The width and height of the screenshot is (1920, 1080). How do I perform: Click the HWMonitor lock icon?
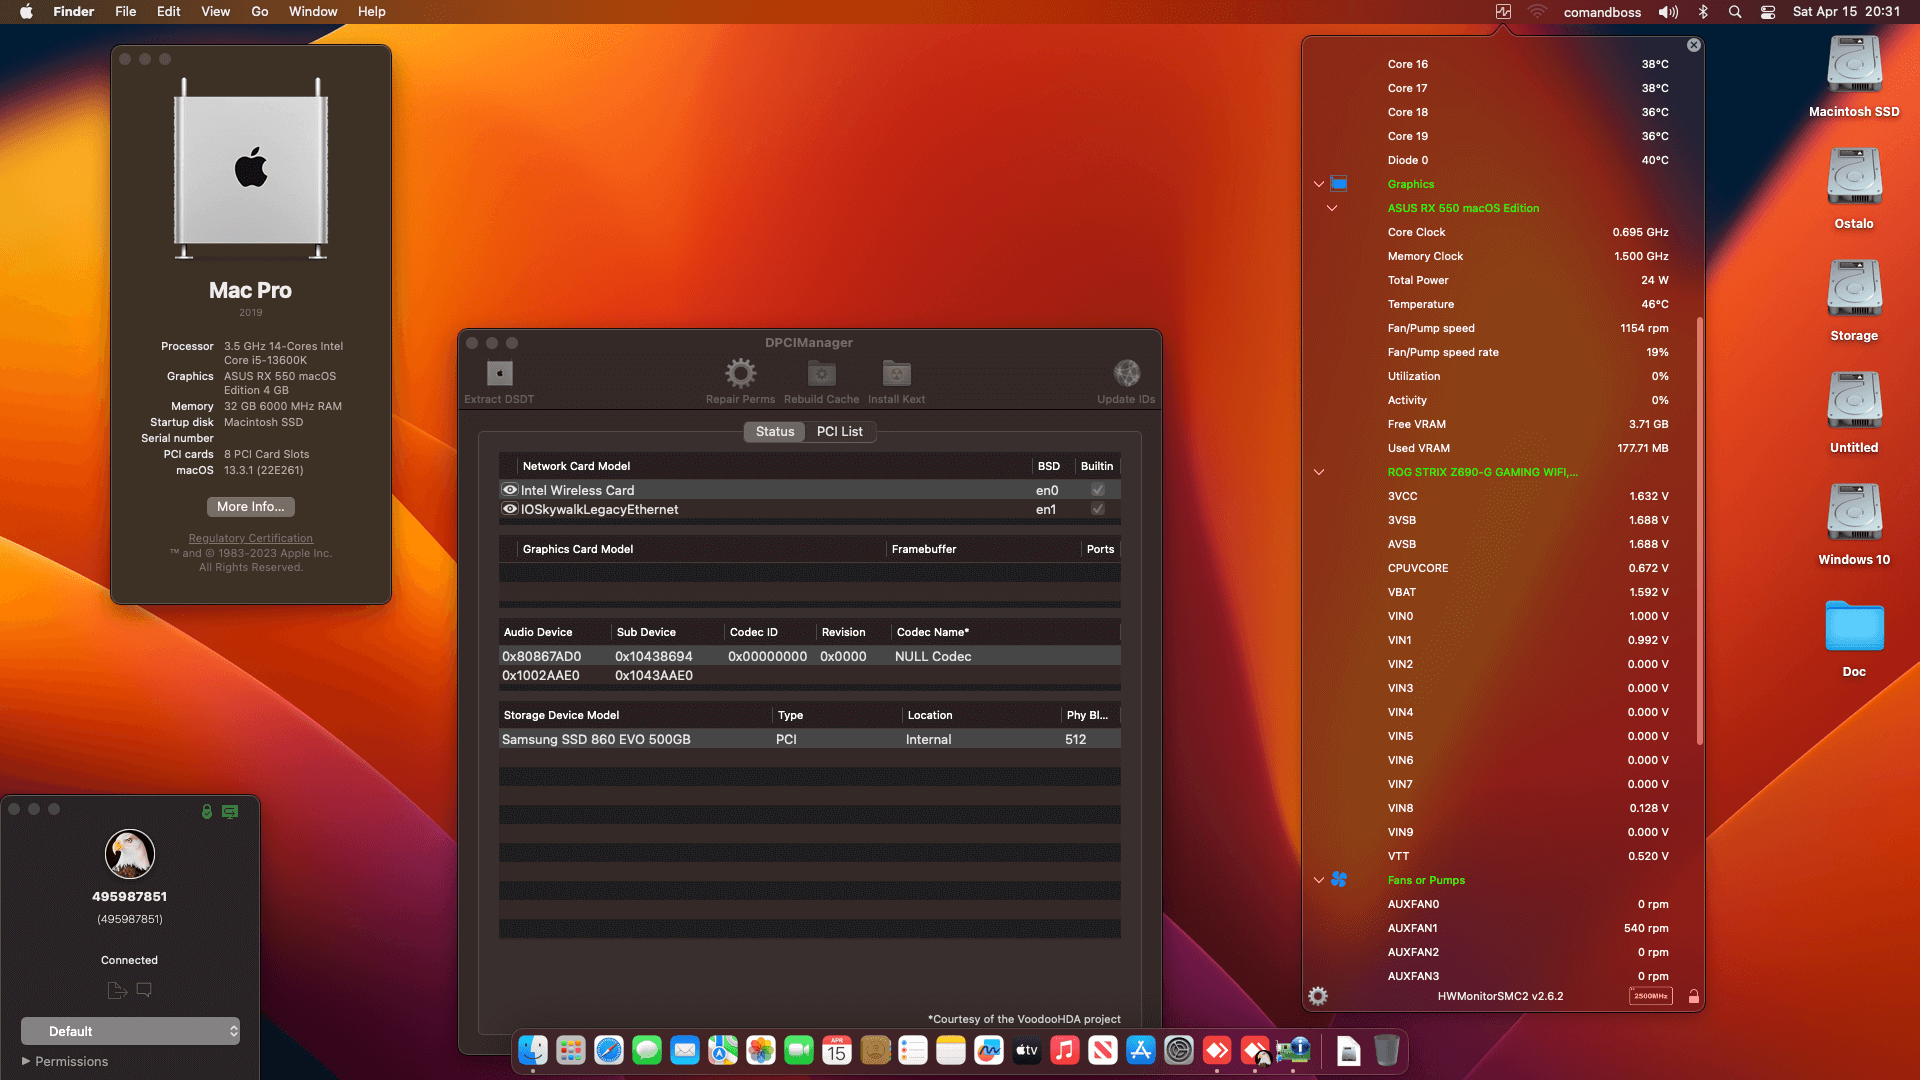1694,996
